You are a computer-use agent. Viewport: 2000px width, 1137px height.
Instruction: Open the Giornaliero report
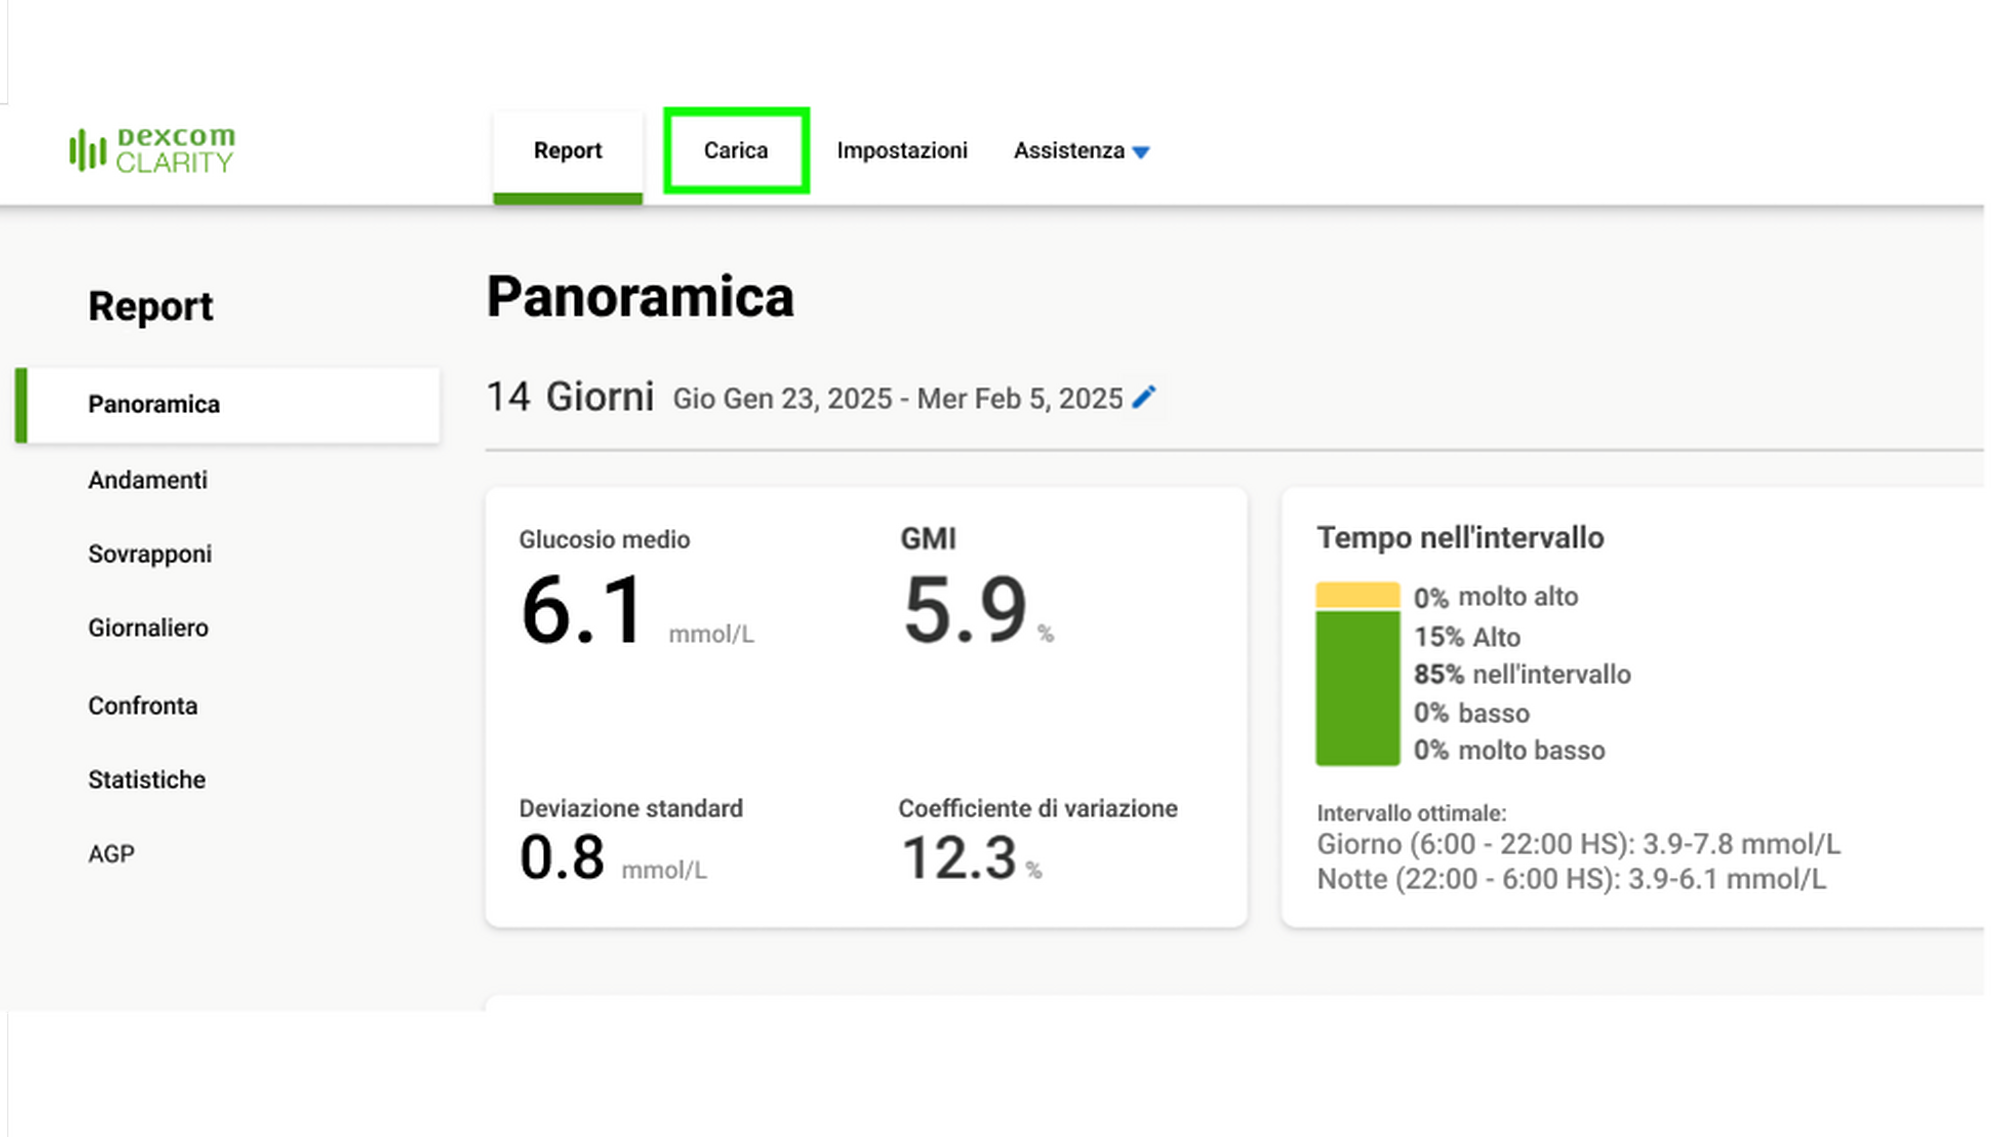(148, 628)
